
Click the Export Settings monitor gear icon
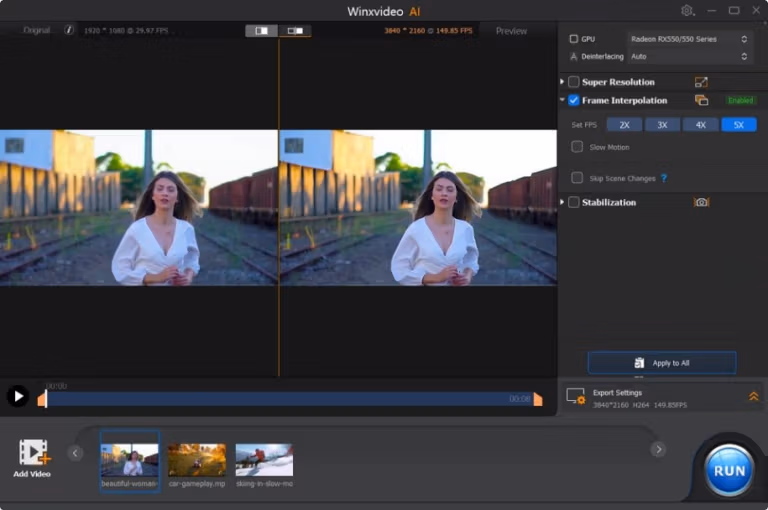[x=576, y=396]
